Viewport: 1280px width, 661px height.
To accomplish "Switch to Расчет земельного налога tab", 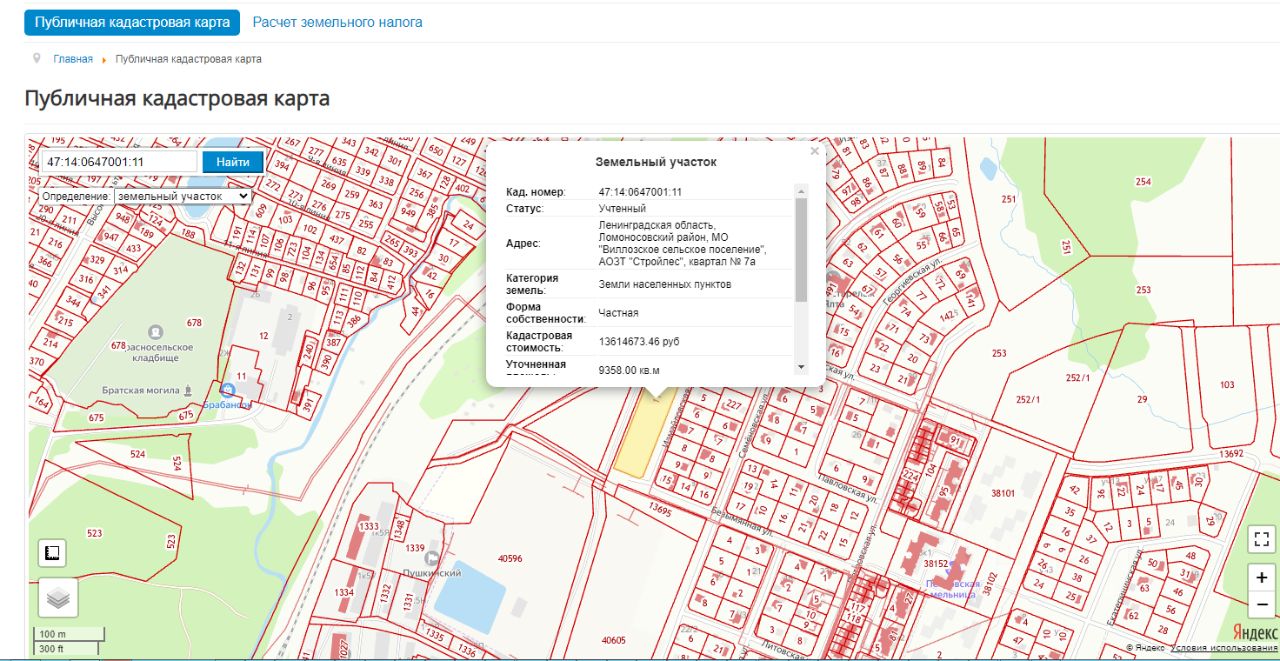I will 337,22.
